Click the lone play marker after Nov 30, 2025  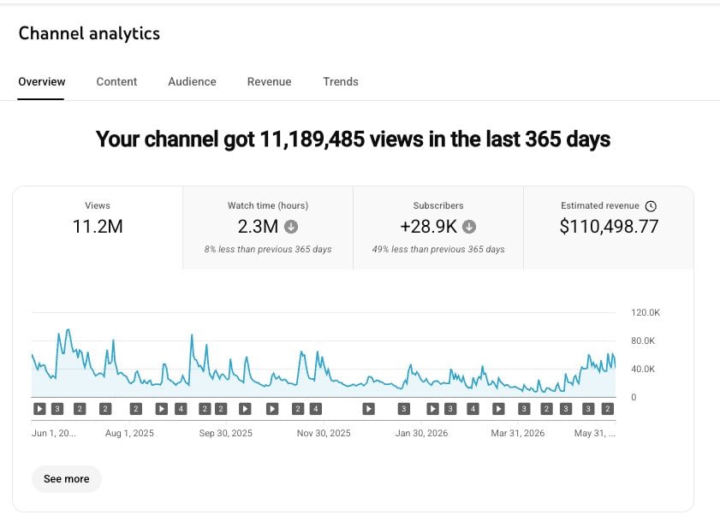368,409
